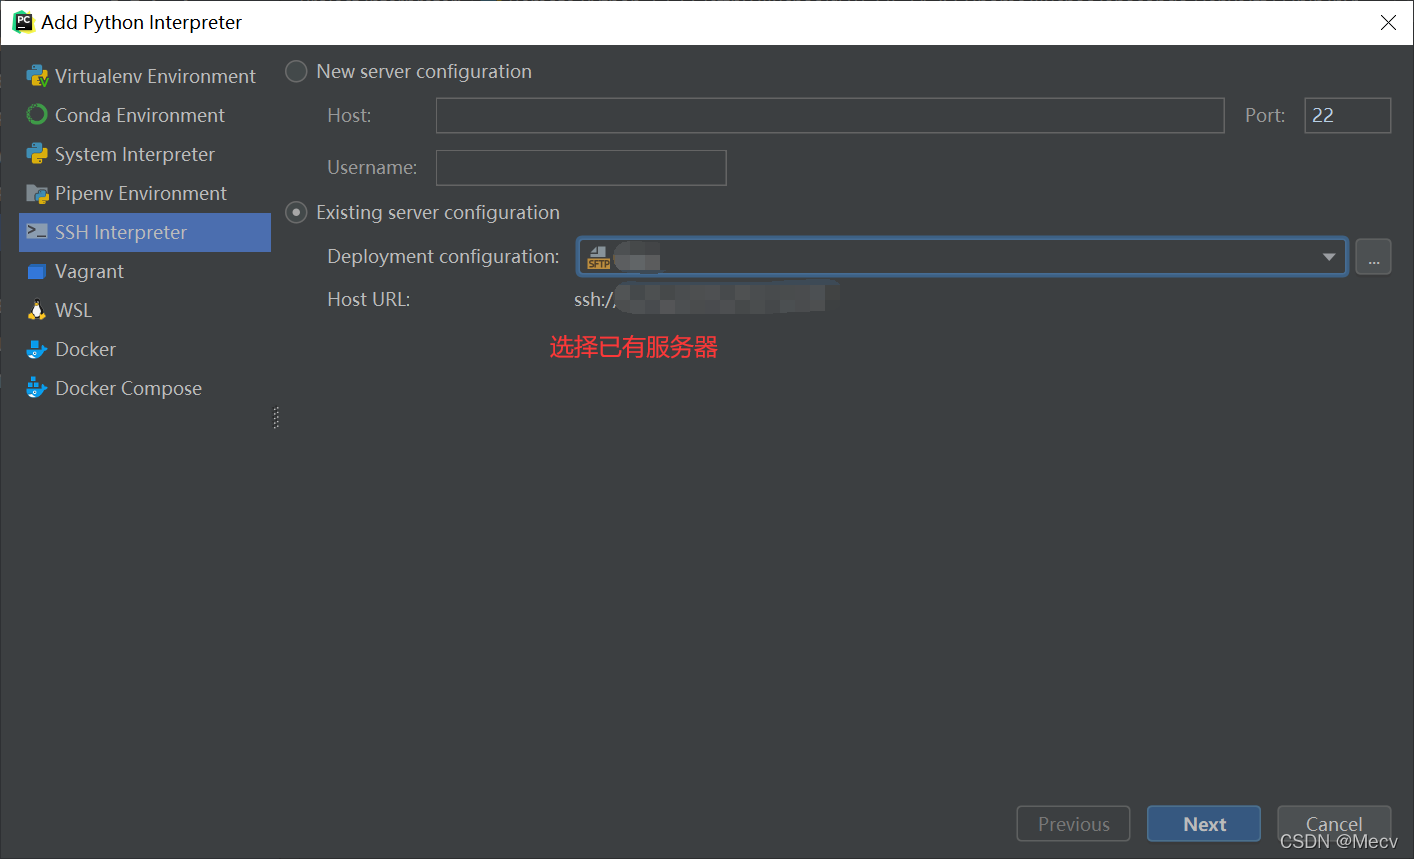
Task: Click the 'Username:' label
Action: 372,168
